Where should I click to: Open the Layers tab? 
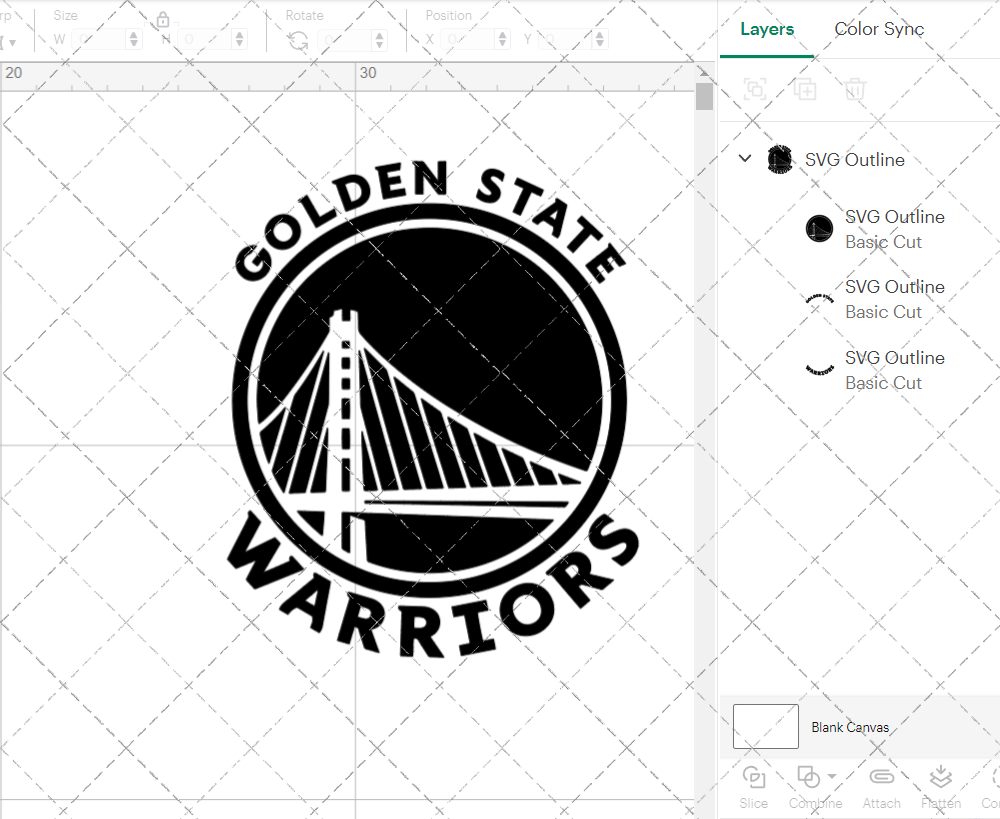pyautogui.click(x=766, y=29)
